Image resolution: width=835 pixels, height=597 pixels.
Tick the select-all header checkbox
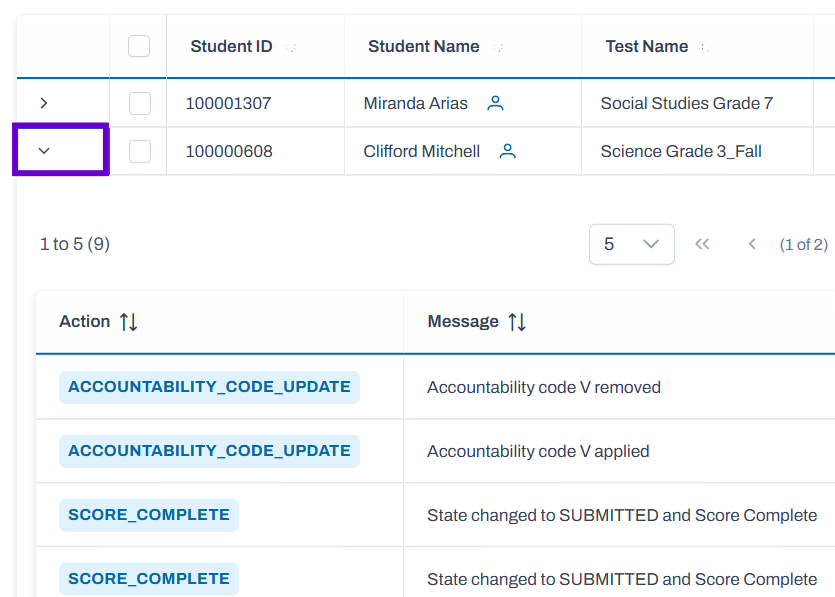pyautogui.click(x=139, y=46)
